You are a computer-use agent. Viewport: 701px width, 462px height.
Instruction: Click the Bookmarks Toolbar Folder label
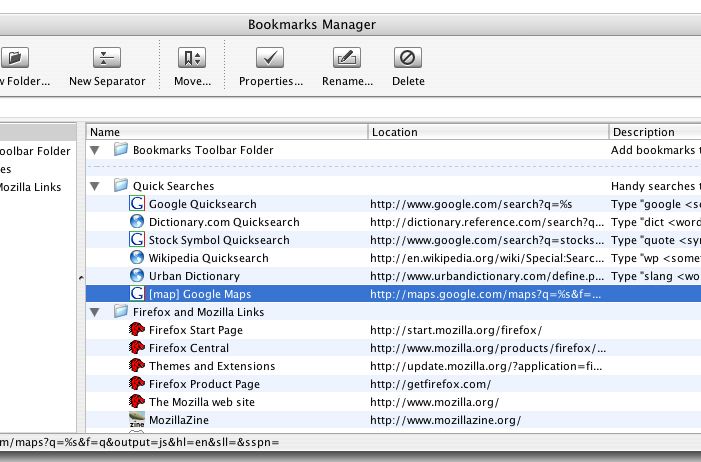click(203, 150)
